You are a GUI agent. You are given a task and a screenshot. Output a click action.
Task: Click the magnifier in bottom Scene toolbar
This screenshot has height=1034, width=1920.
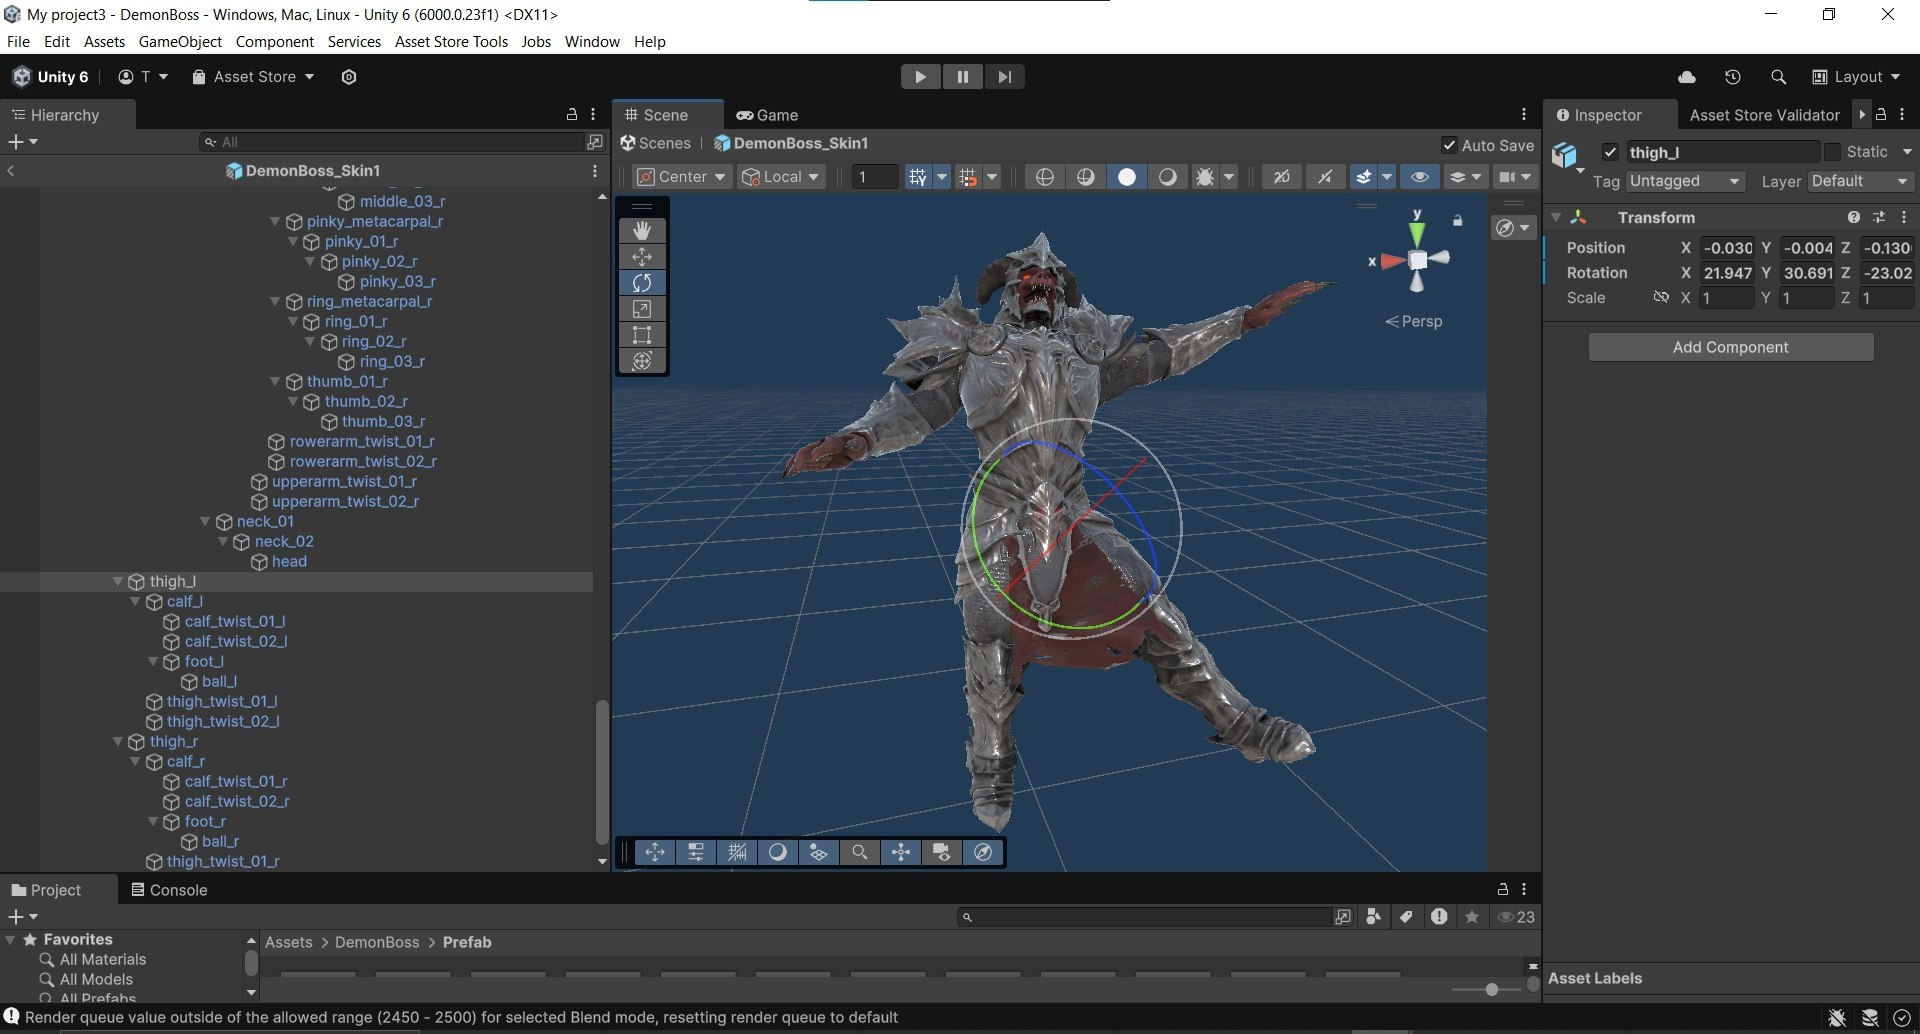(x=859, y=852)
